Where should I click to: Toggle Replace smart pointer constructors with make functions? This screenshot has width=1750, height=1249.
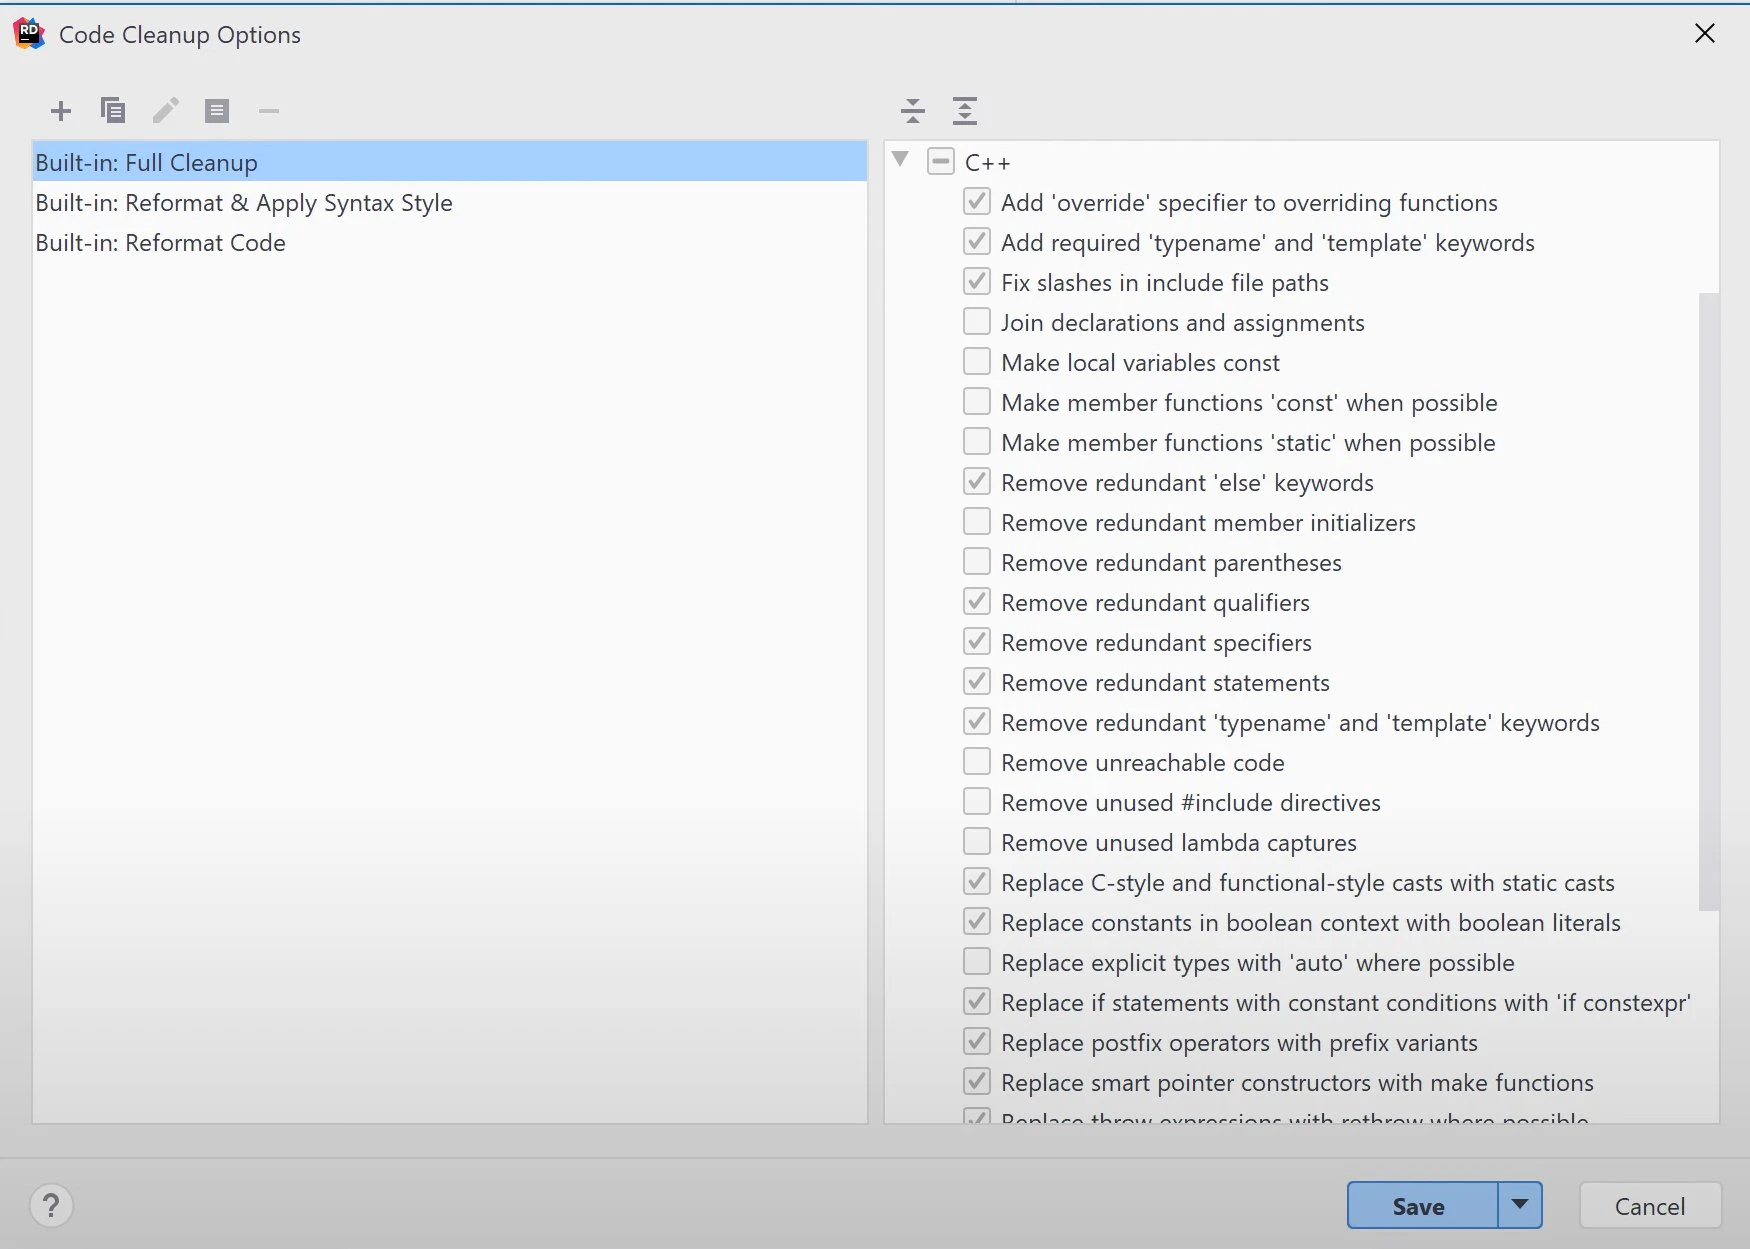(977, 1081)
